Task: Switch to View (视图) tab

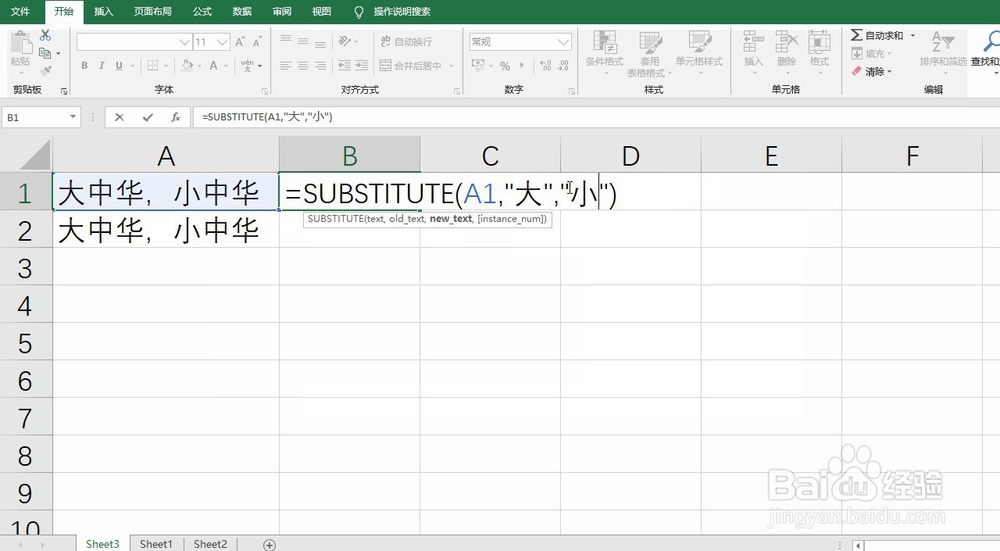Action: 321,11
